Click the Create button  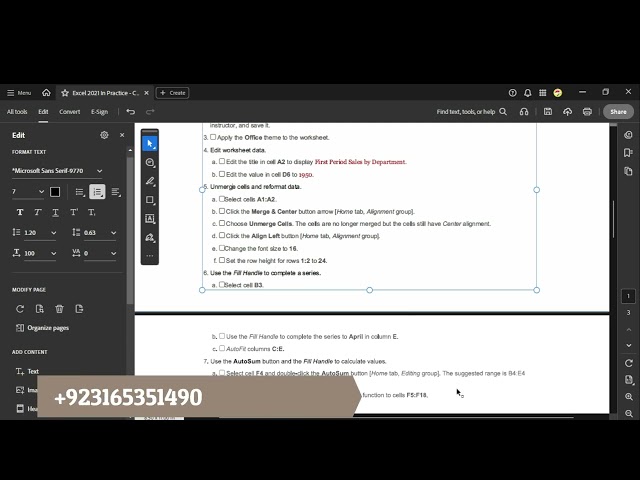(x=172, y=93)
